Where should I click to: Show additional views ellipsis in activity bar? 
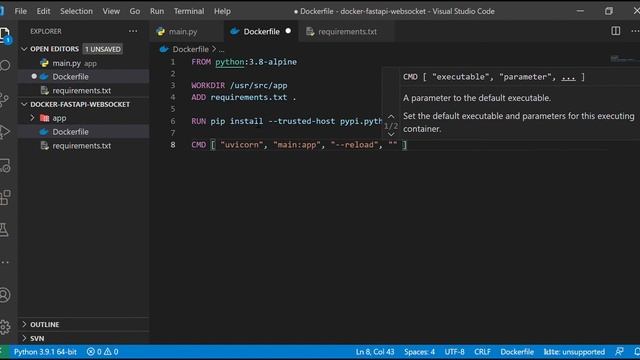pyautogui.click(x=5, y=262)
